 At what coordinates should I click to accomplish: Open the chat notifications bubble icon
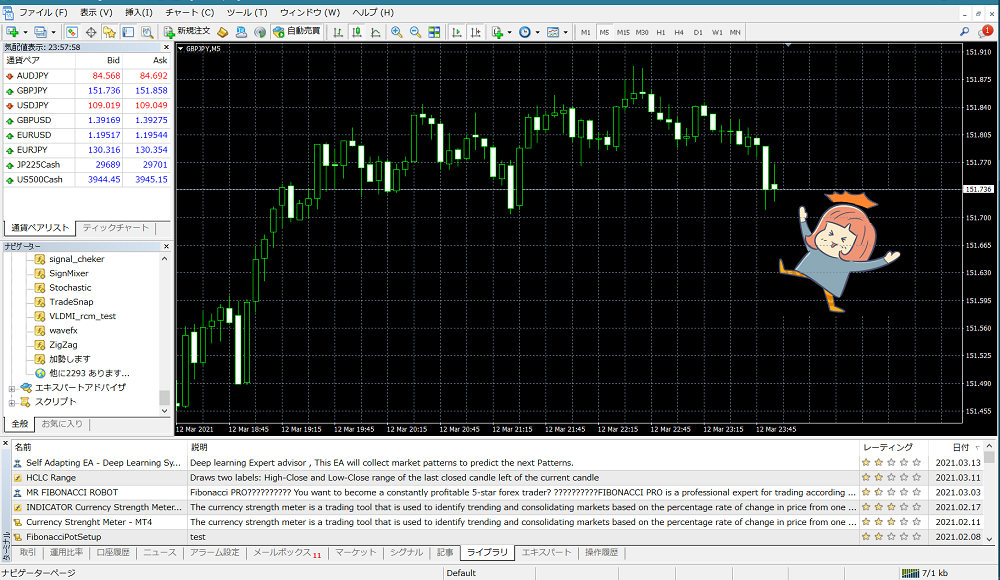tap(986, 31)
